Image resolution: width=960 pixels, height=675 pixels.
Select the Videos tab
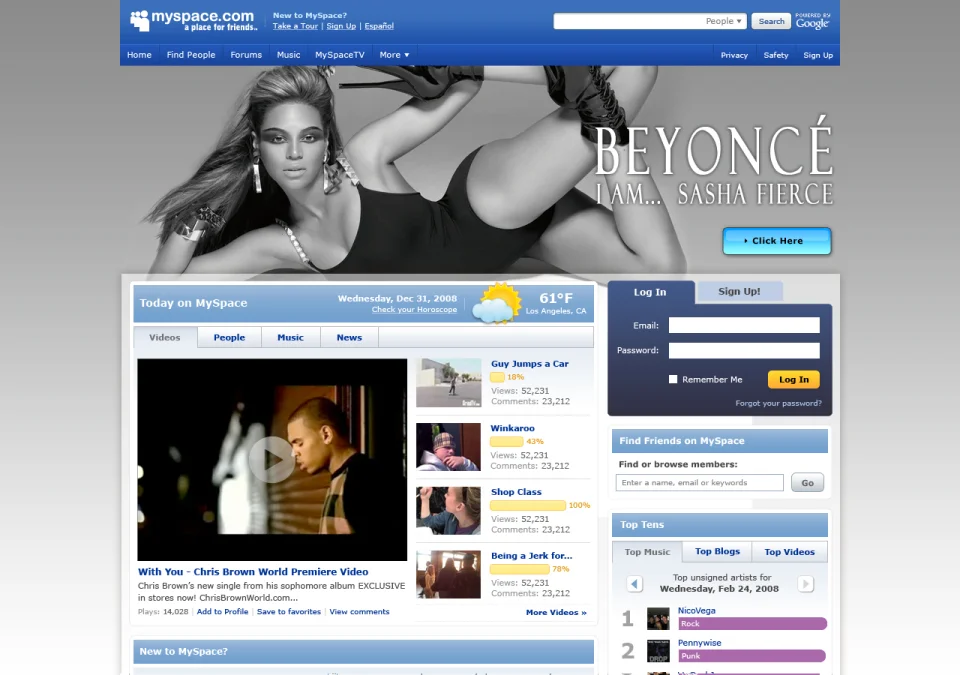pos(165,338)
